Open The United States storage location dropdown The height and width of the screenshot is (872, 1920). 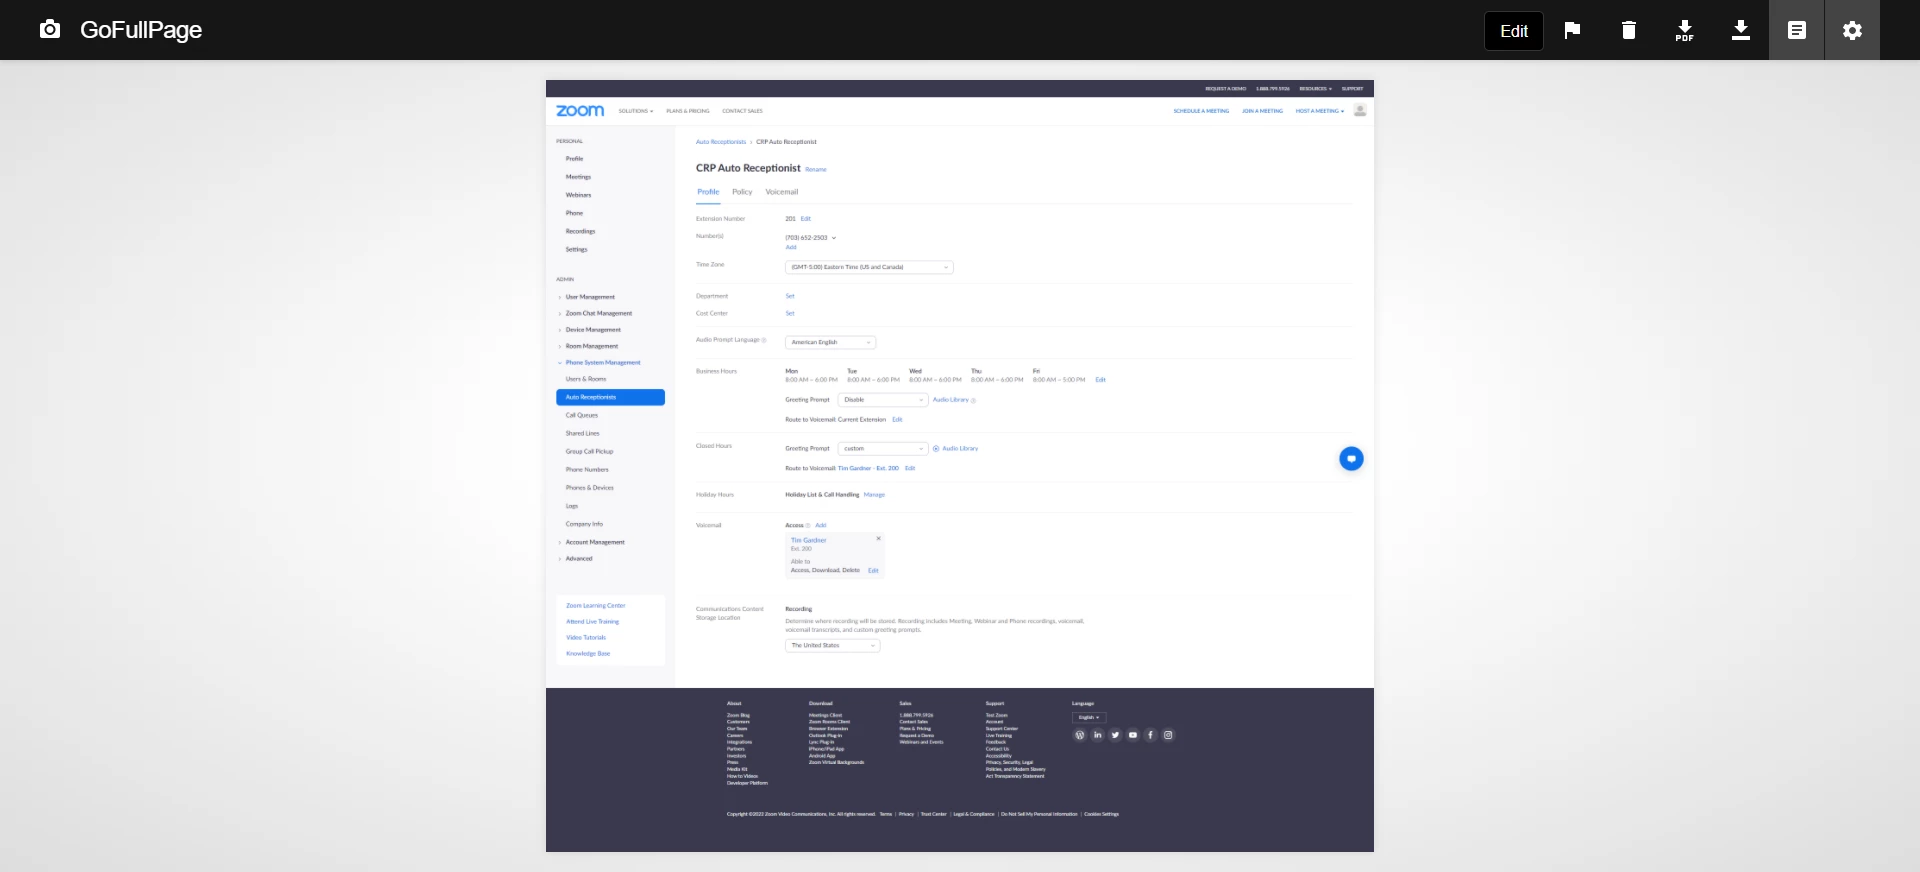pyautogui.click(x=832, y=646)
